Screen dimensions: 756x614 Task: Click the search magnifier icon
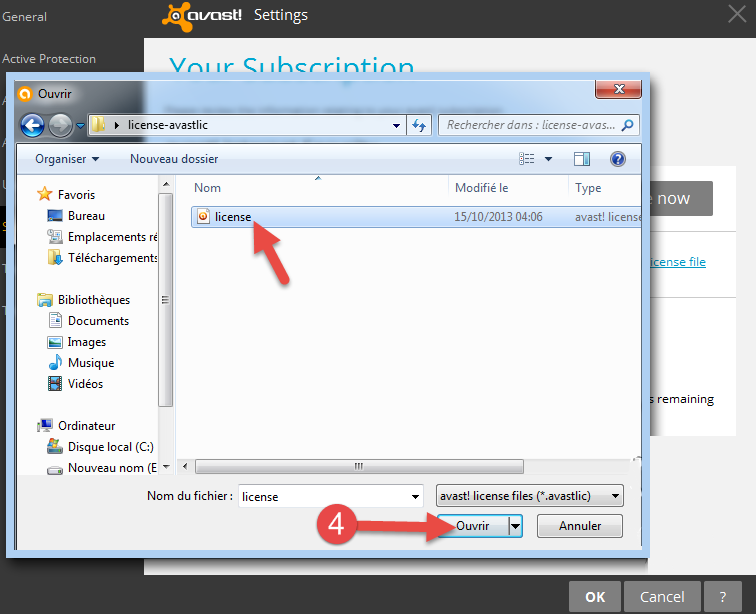[x=628, y=126]
